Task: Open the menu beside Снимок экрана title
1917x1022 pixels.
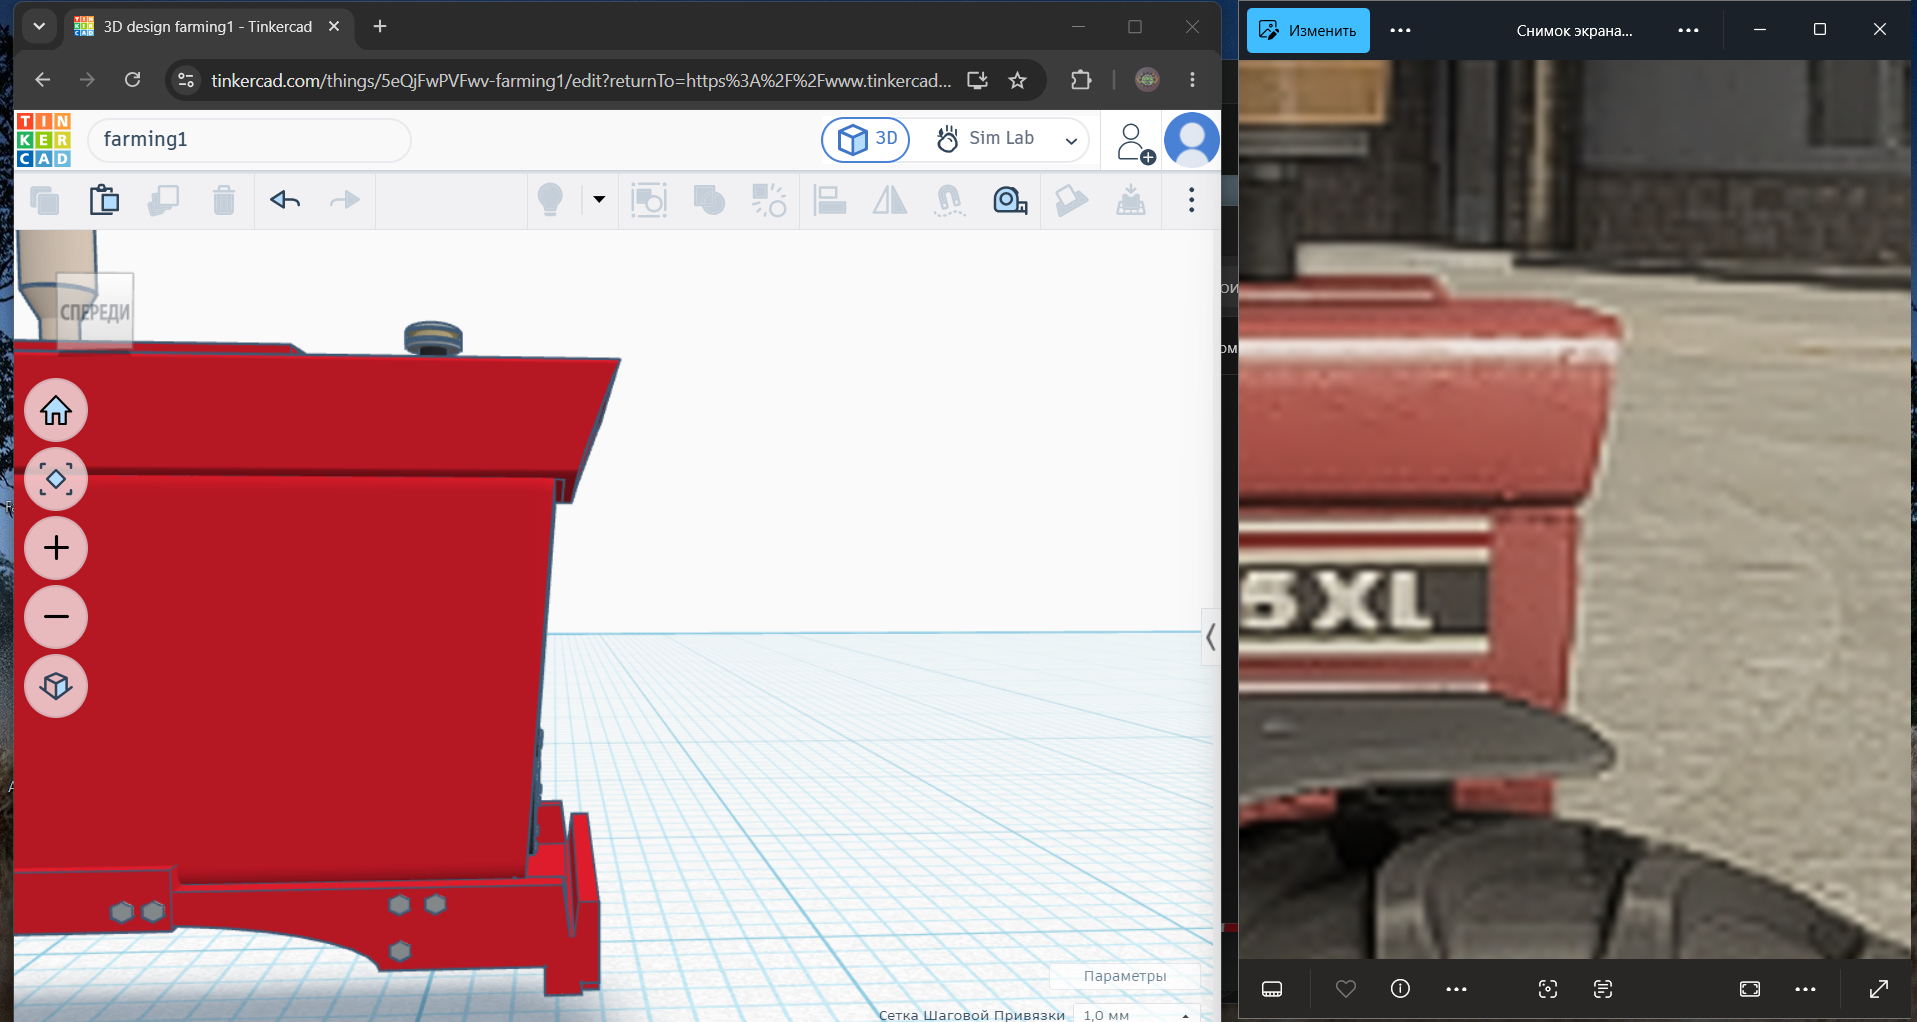Action: click(x=1689, y=30)
